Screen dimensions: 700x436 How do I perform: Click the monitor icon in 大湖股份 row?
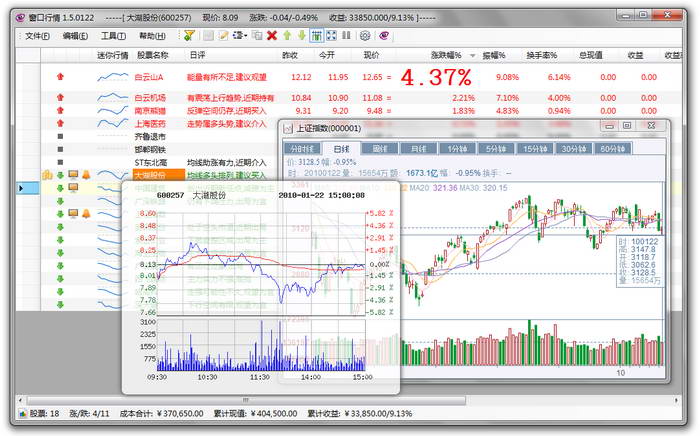[73, 175]
